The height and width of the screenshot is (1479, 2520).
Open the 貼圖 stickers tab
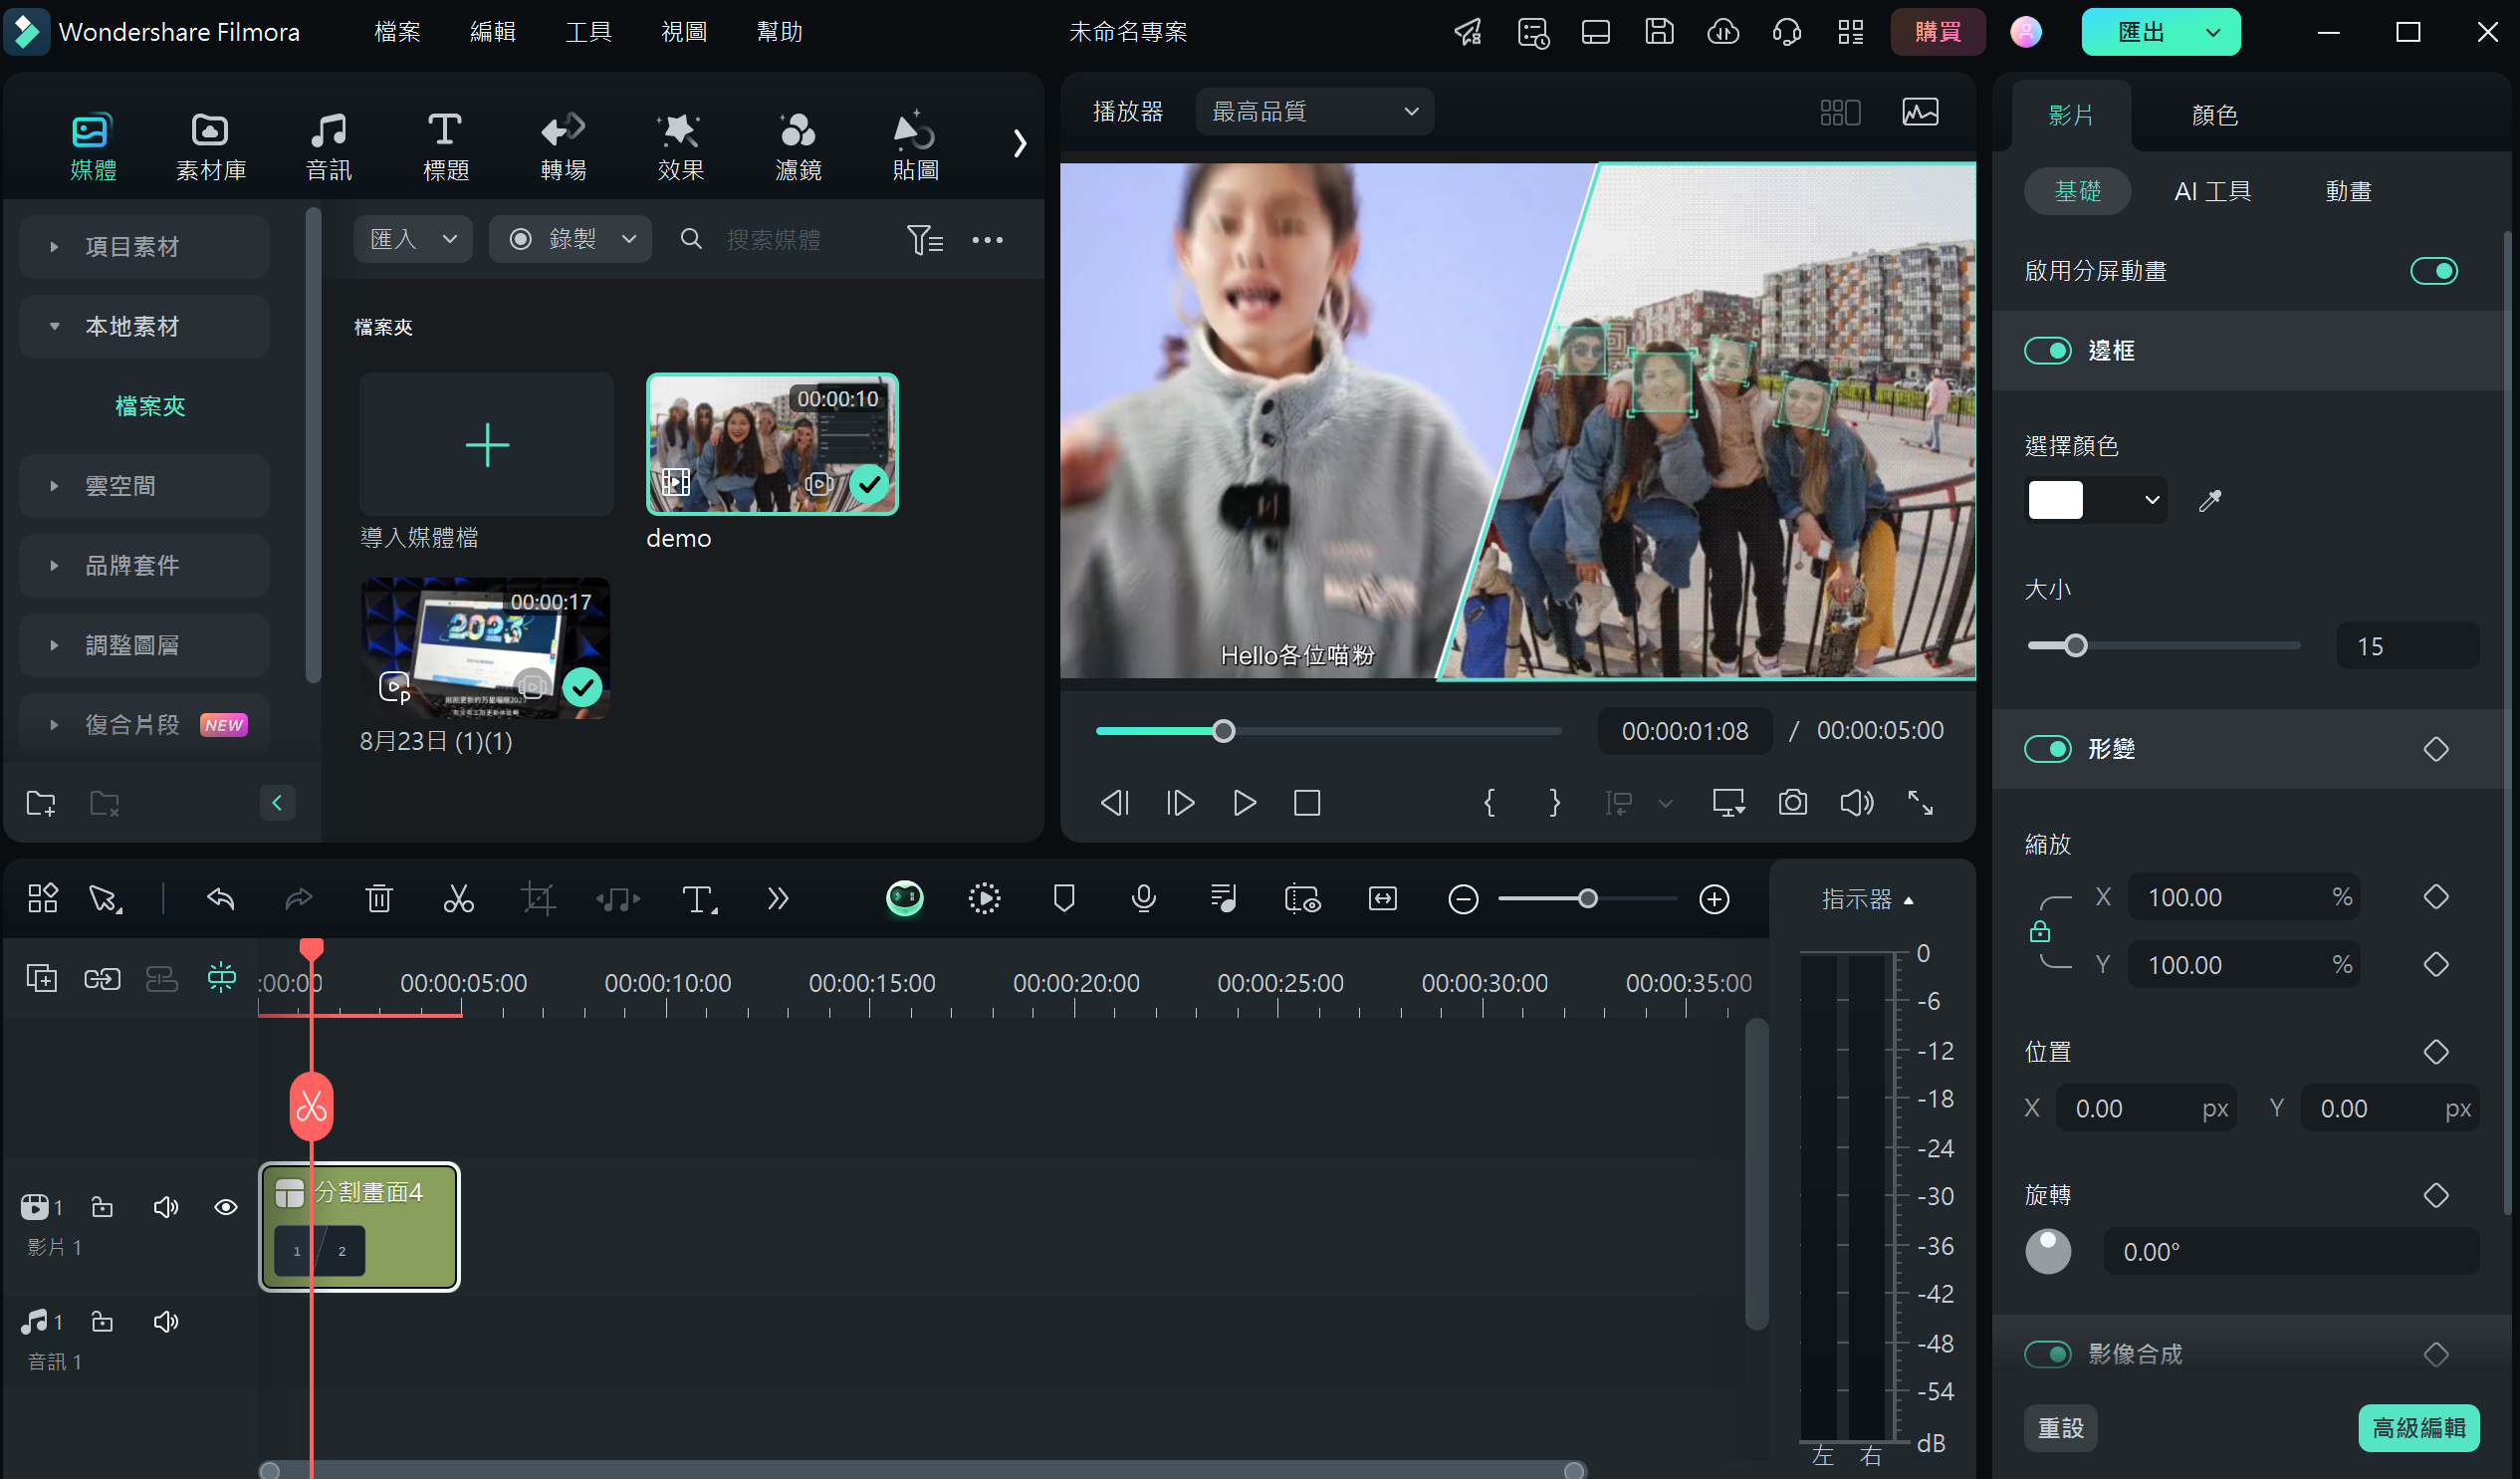click(915, 146)
